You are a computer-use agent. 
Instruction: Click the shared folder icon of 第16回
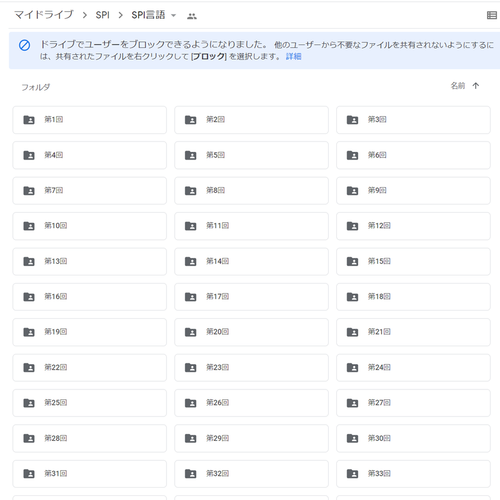click(x=29, y=297)
